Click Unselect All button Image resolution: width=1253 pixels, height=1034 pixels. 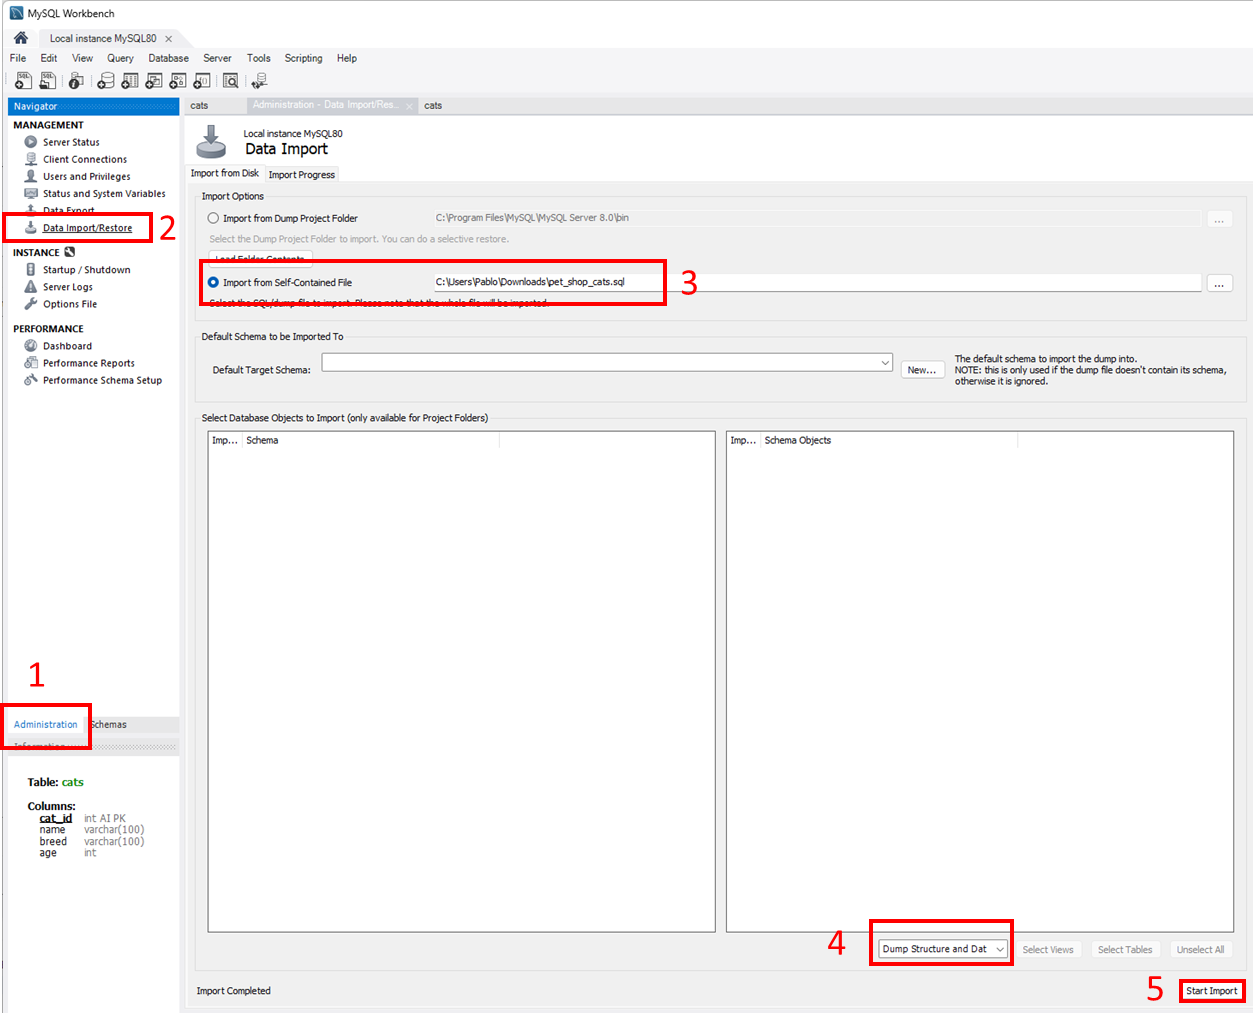click(x=1200, y=949)
